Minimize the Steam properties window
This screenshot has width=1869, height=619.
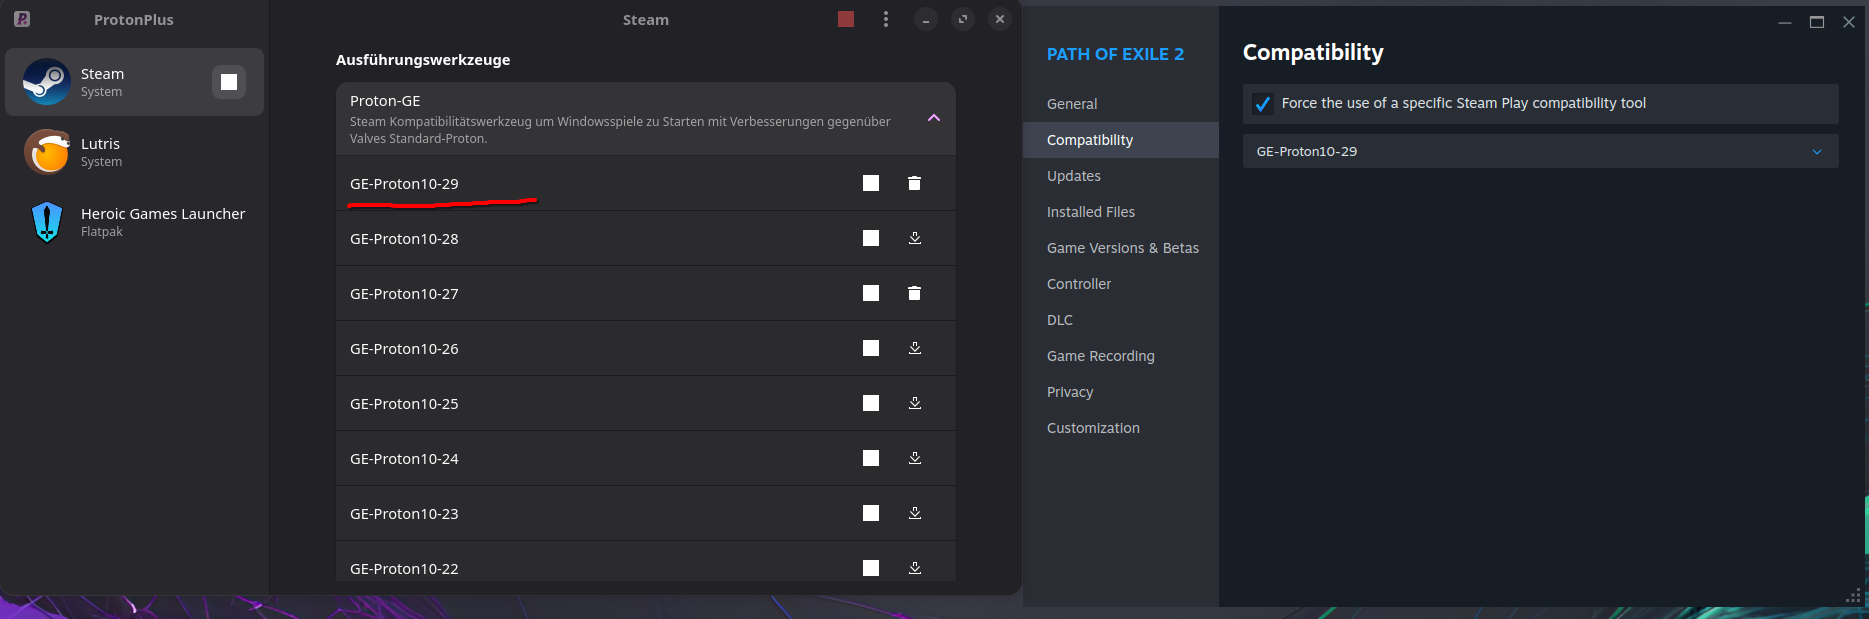click(1785, 22)
